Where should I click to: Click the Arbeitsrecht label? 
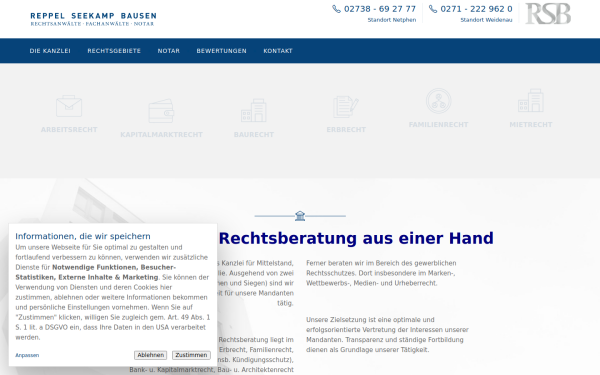[69, 130]
